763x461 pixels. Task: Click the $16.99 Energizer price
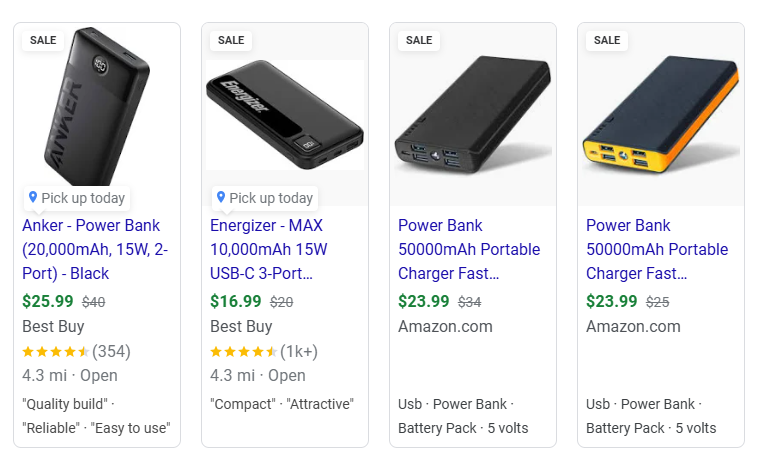pyautogui.click(x=235, y=301)
